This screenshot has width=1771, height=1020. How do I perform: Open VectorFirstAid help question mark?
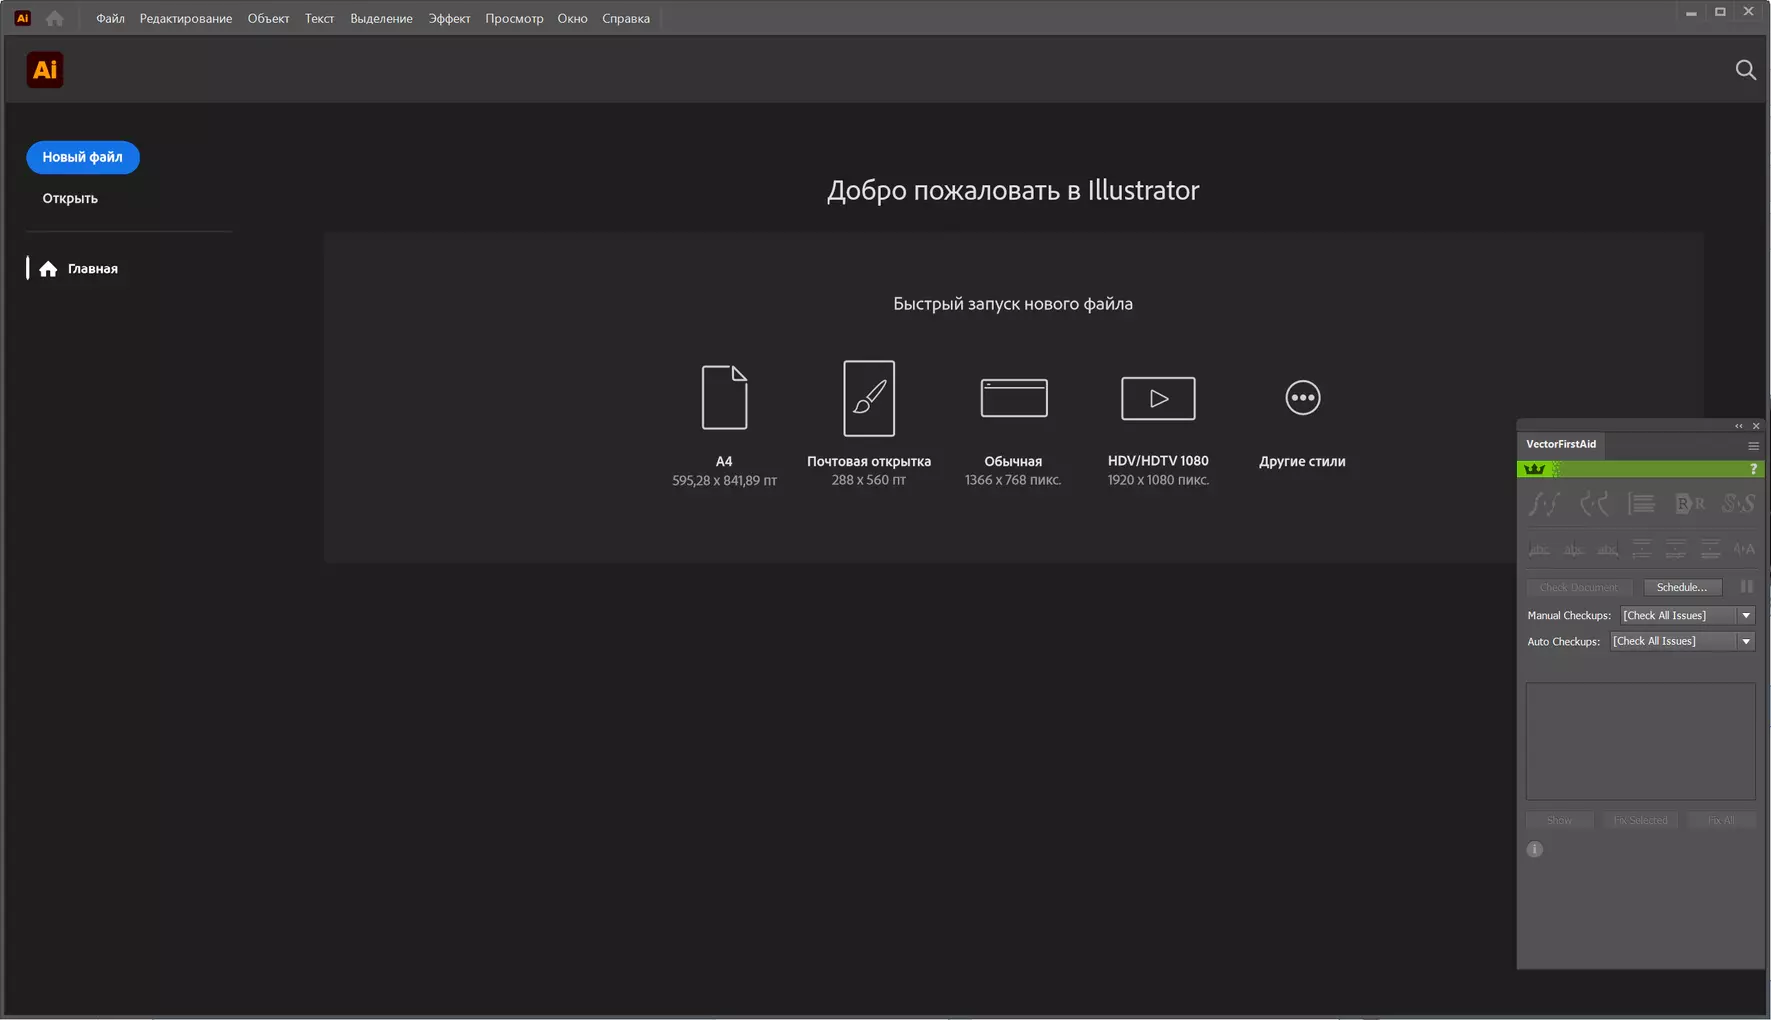click(x=1753, y=469)
